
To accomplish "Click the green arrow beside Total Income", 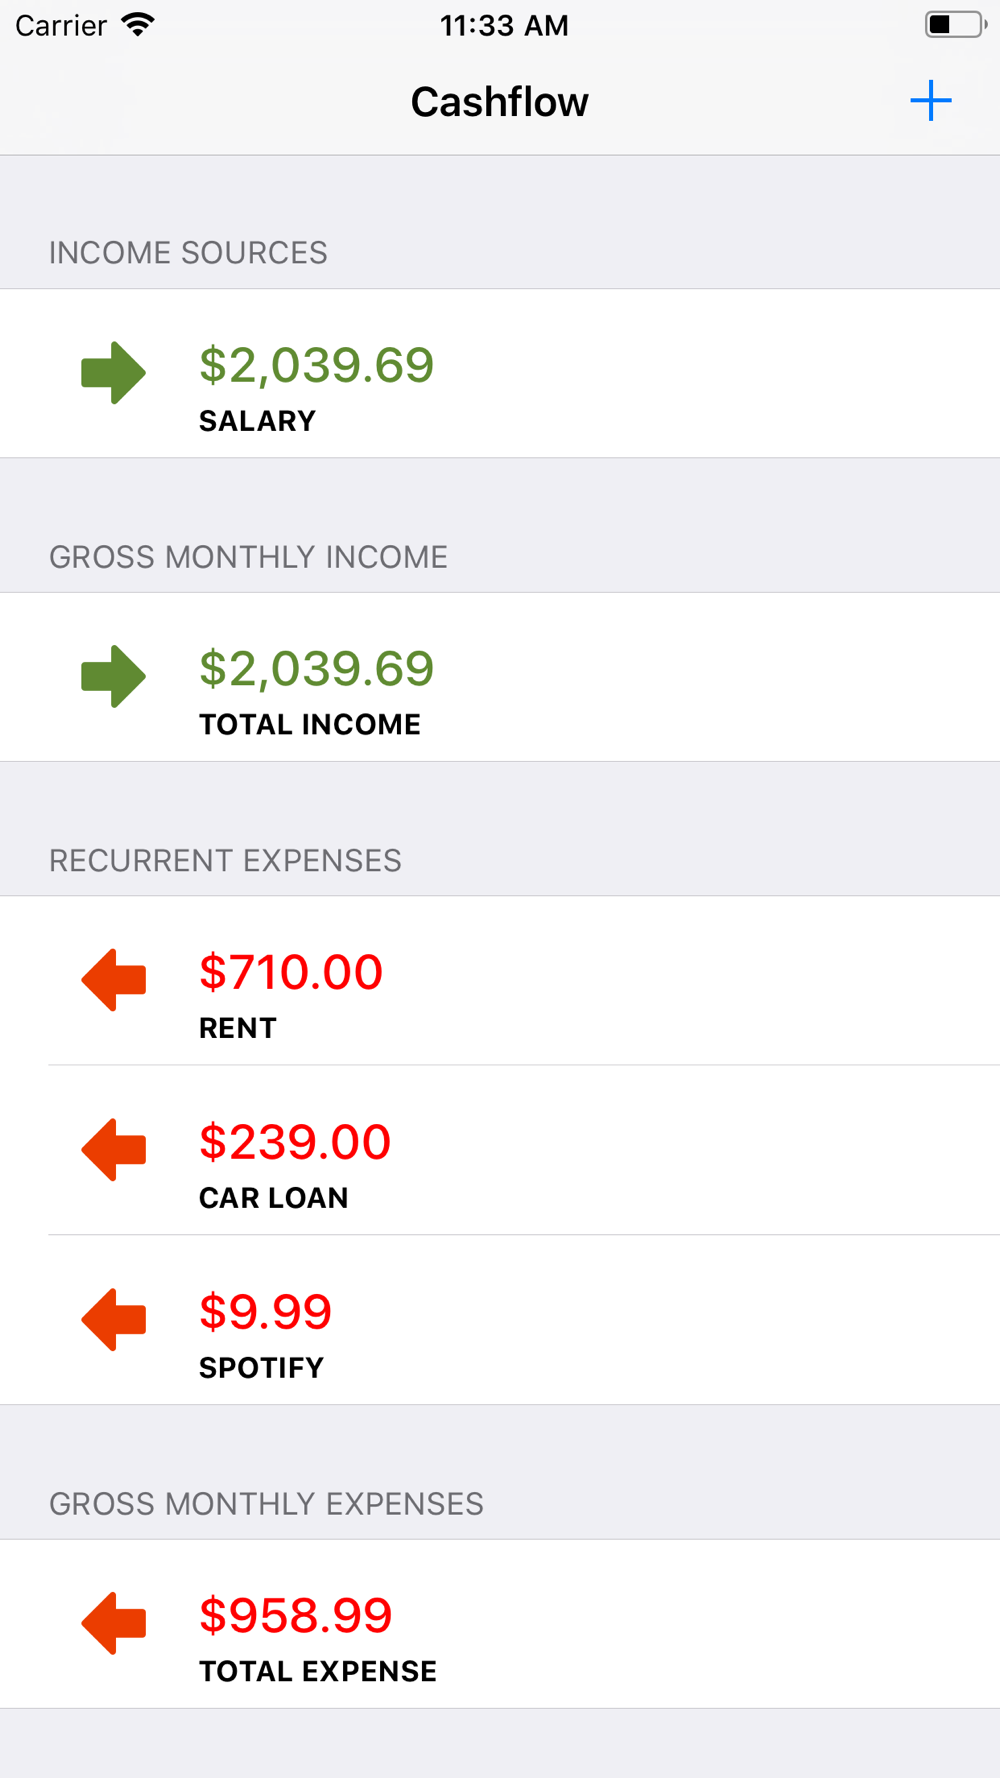I will pyautogui.click(x=113, y=676).
